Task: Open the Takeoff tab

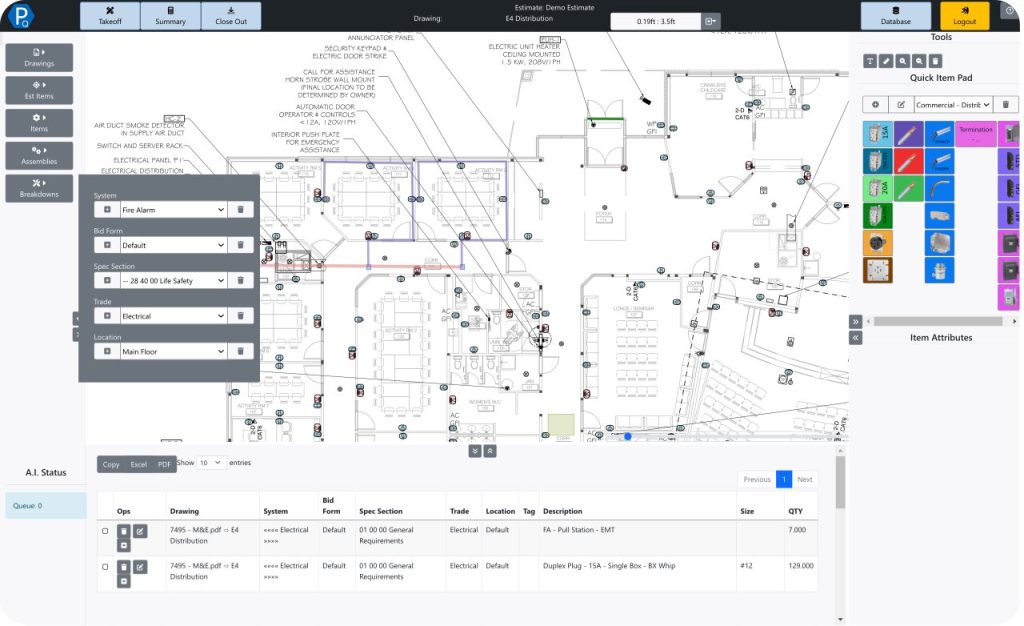Action: [109, 16]
